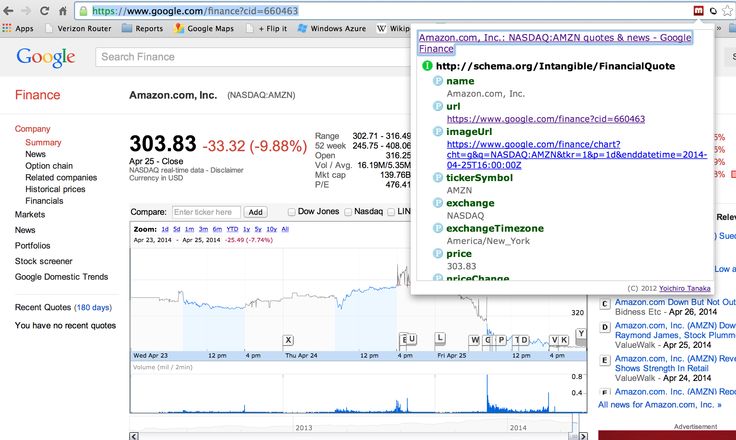The width and height of the screenshot is (736, 440).
Task: Enable the Dow Jones comparison checkbox
Action: tap(292, 212)
